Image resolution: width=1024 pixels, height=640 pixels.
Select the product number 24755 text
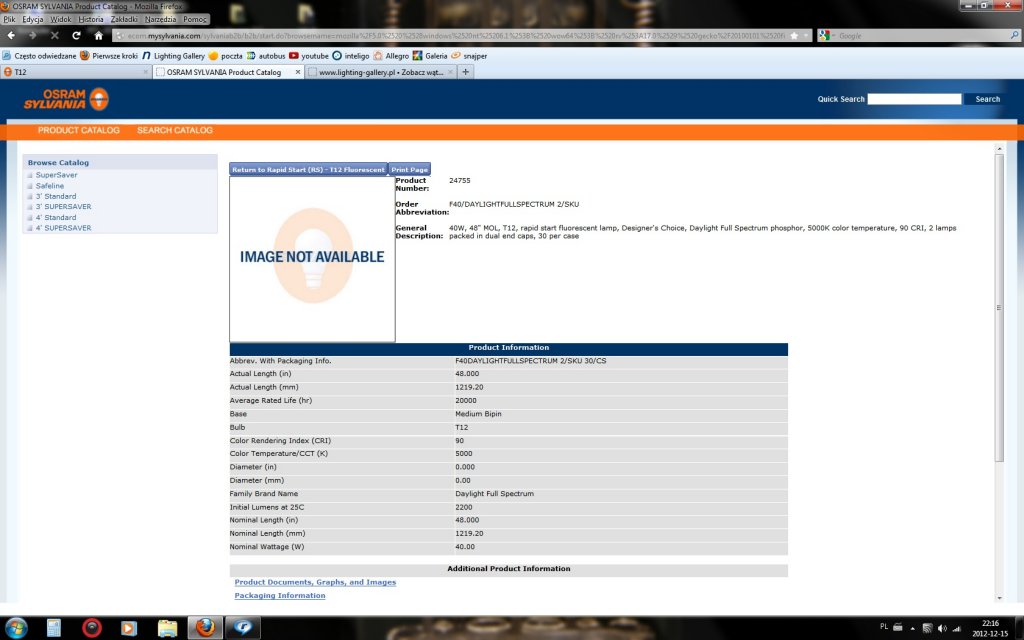460,181
